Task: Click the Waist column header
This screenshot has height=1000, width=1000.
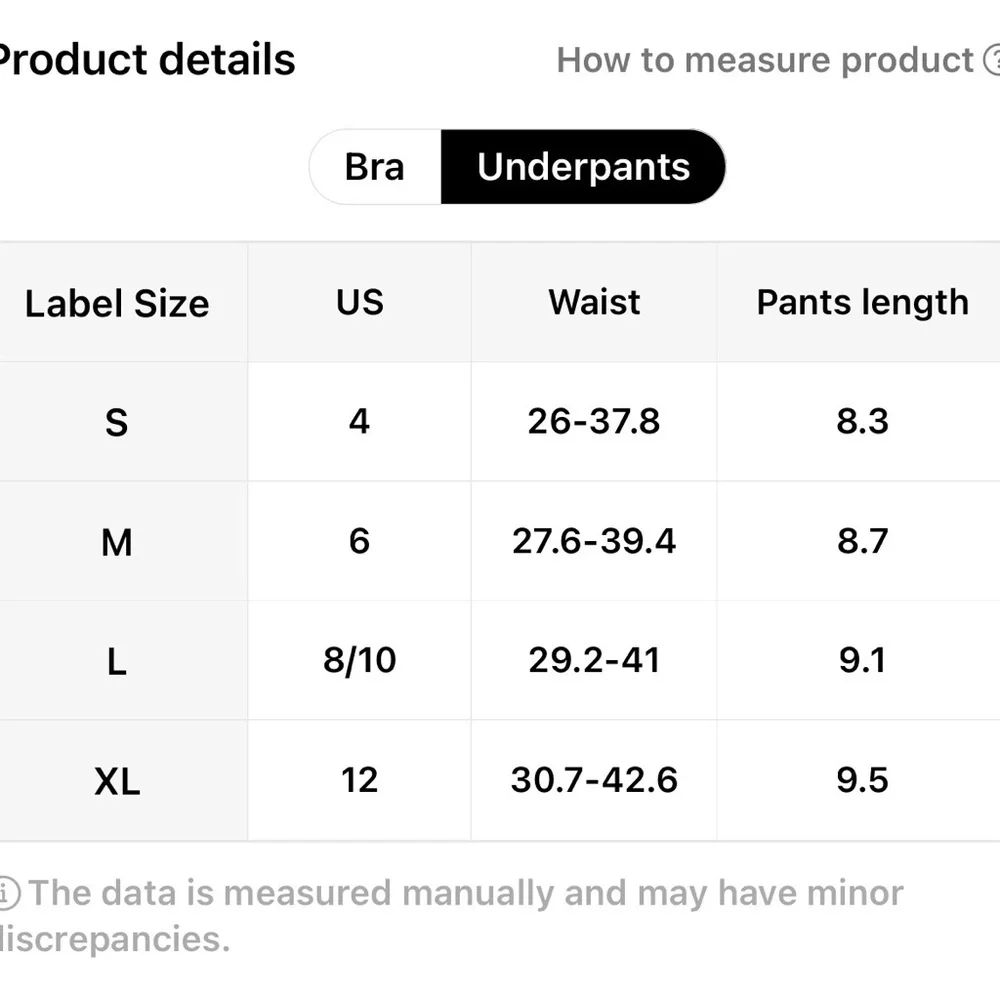Action: (x=594, y=302)
